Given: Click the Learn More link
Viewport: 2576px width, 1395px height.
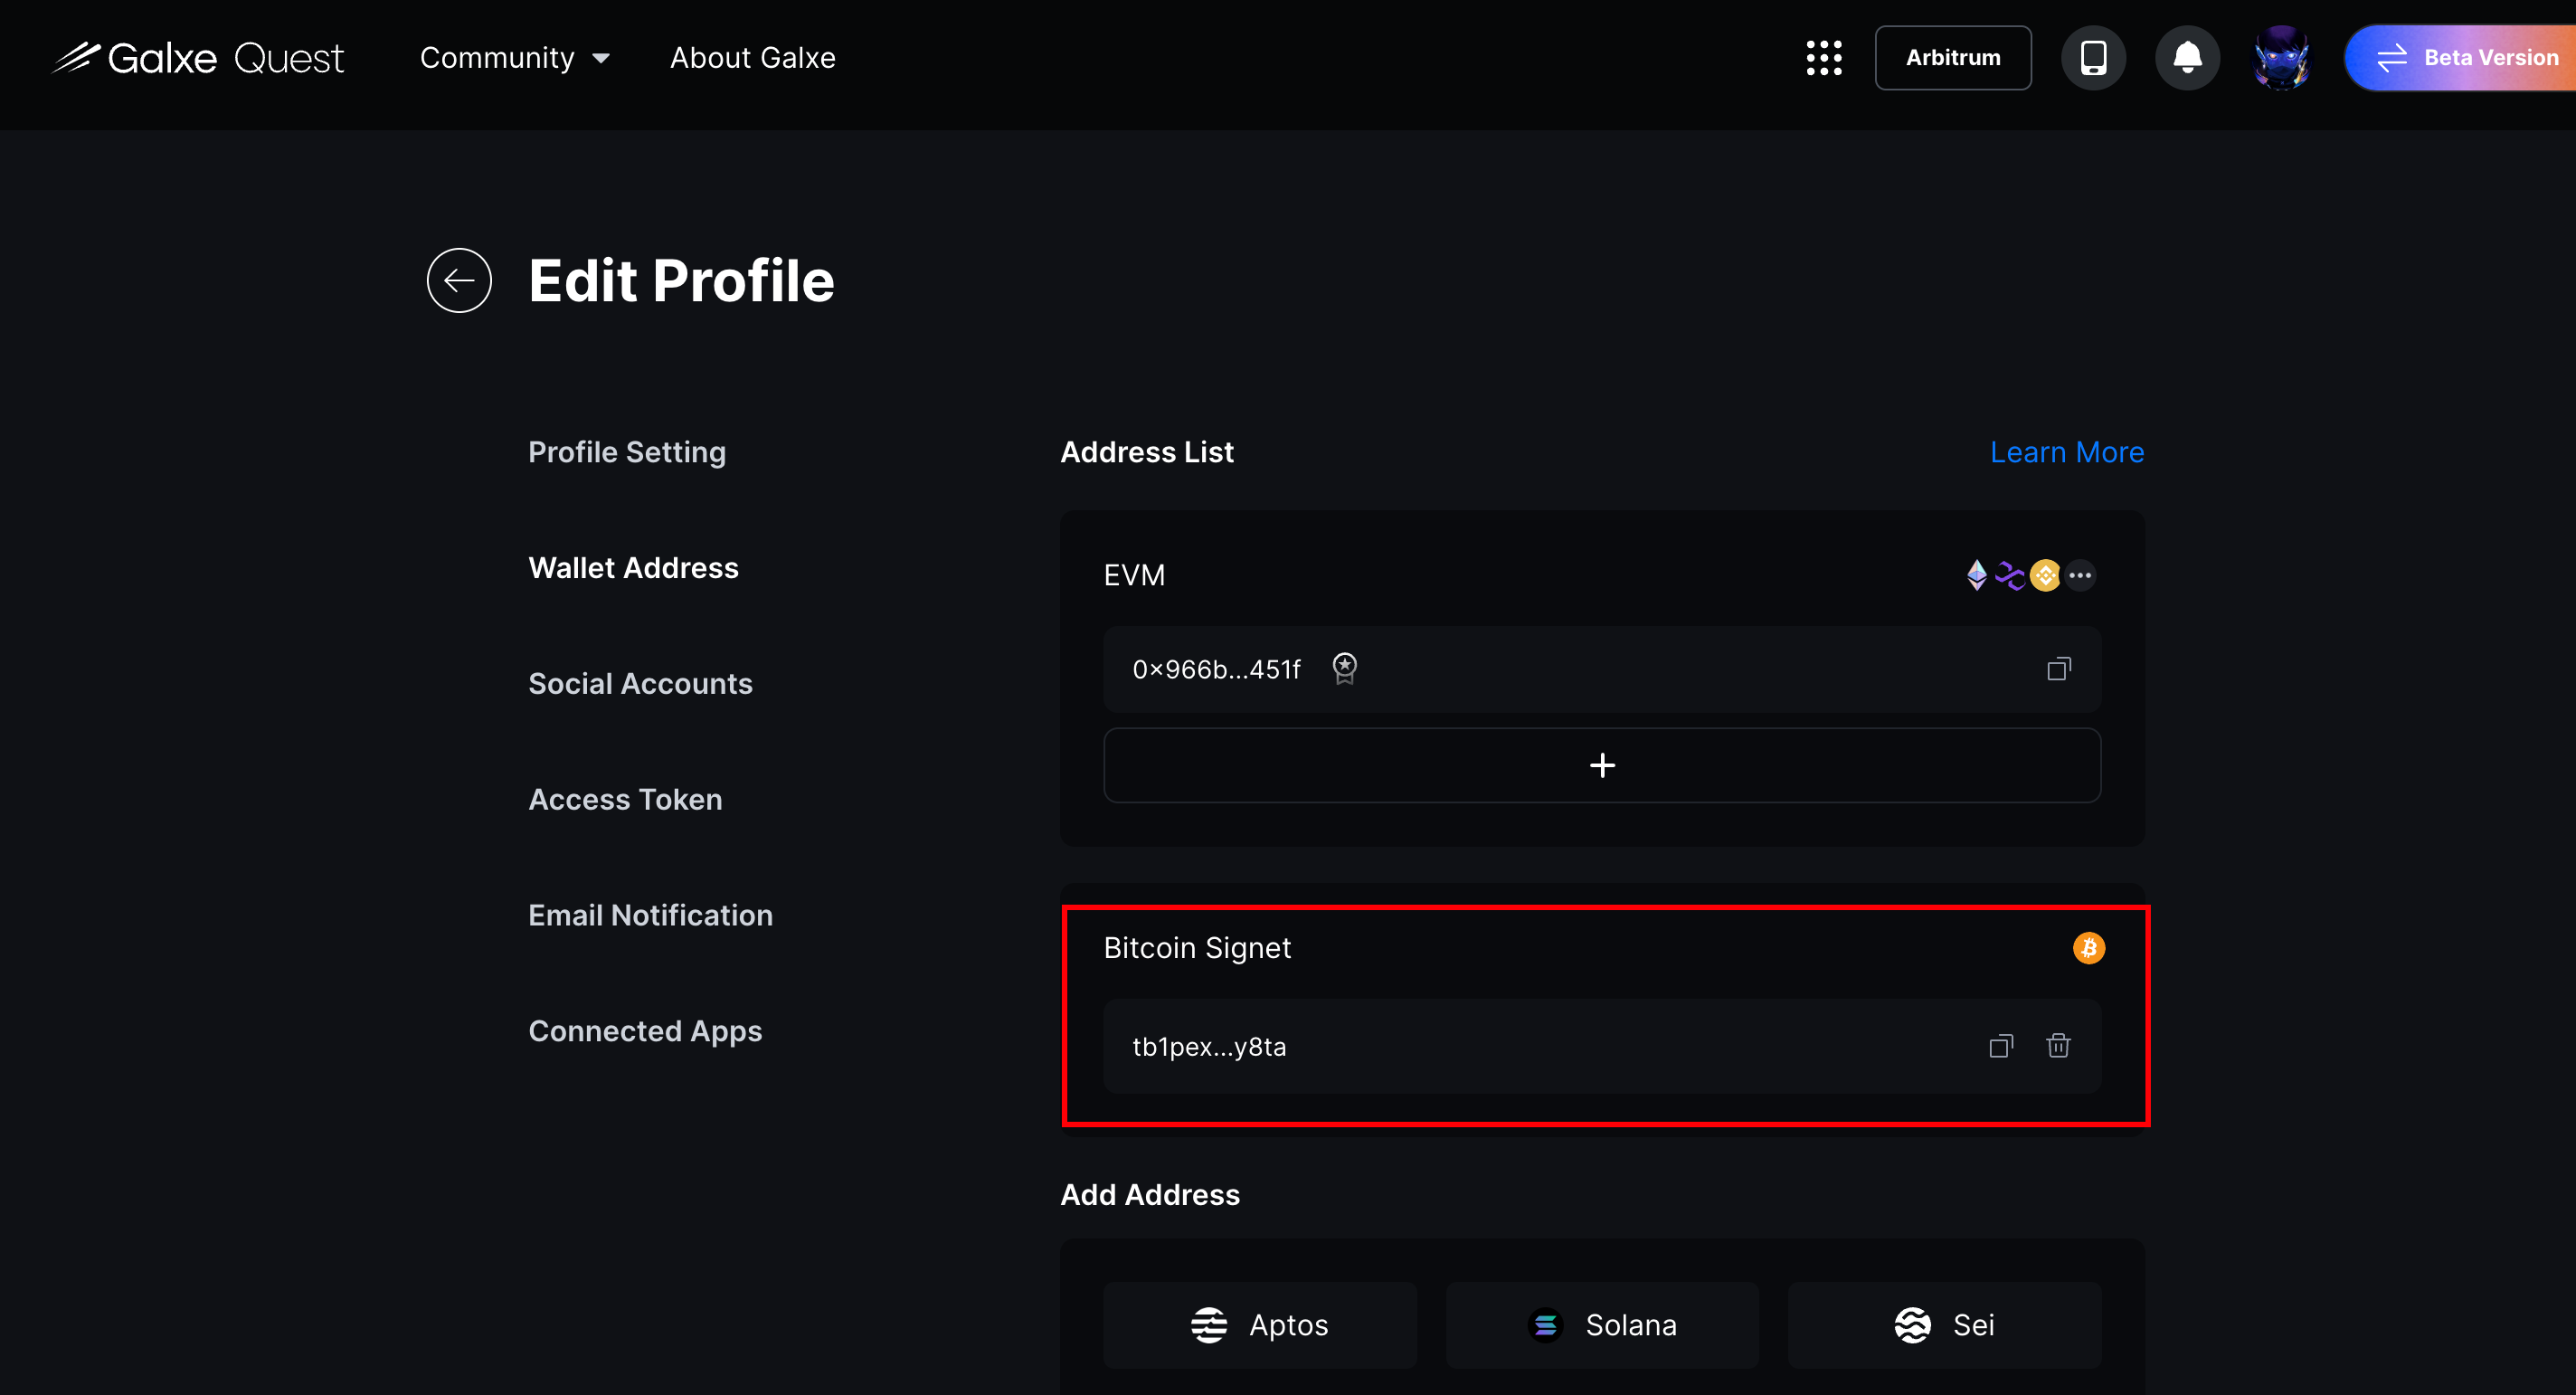Looking at the screenshot, I should pyautogui.click(x=2068, y=451).
